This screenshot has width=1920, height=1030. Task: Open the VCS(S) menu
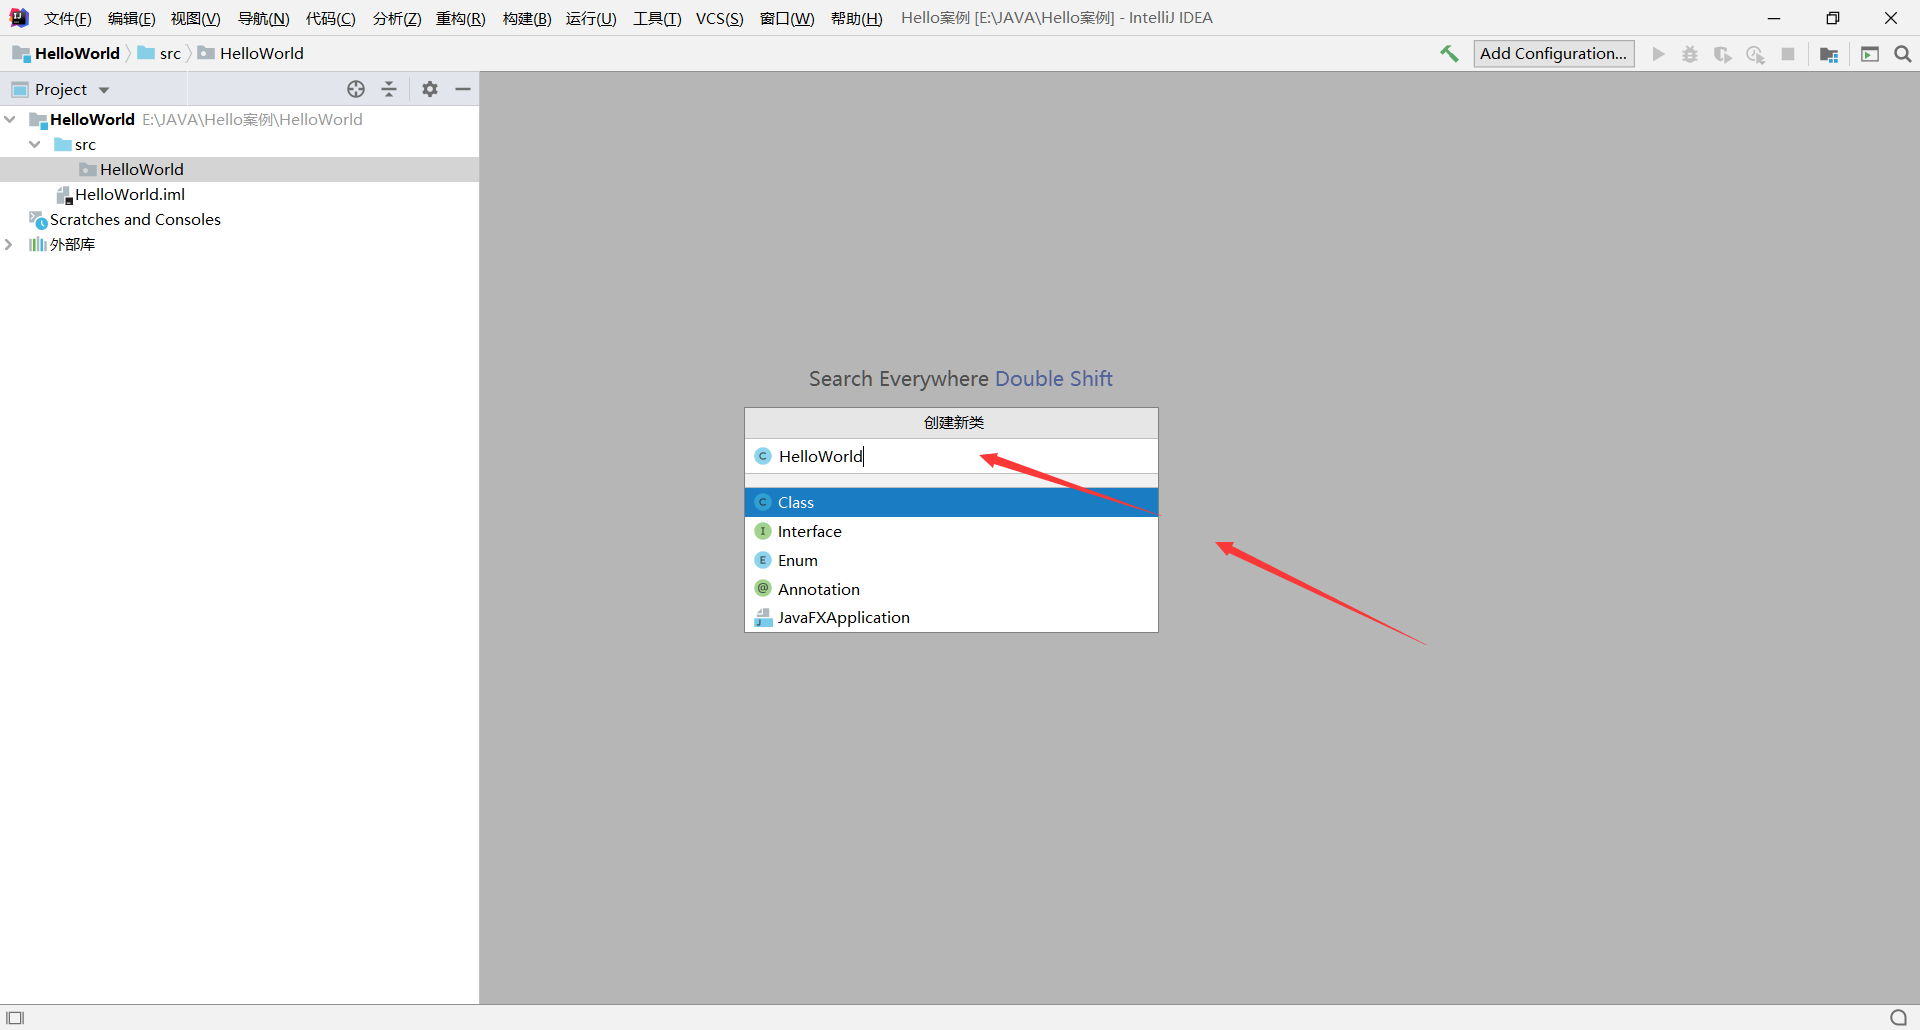pos(720,19)
